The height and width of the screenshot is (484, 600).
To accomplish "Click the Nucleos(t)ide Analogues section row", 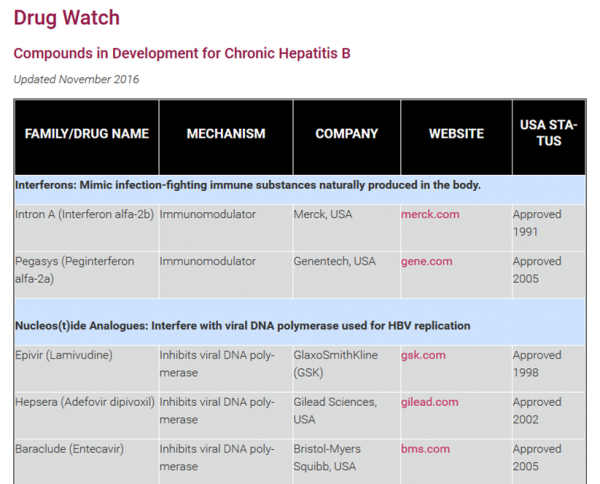I will click(300, 322).
